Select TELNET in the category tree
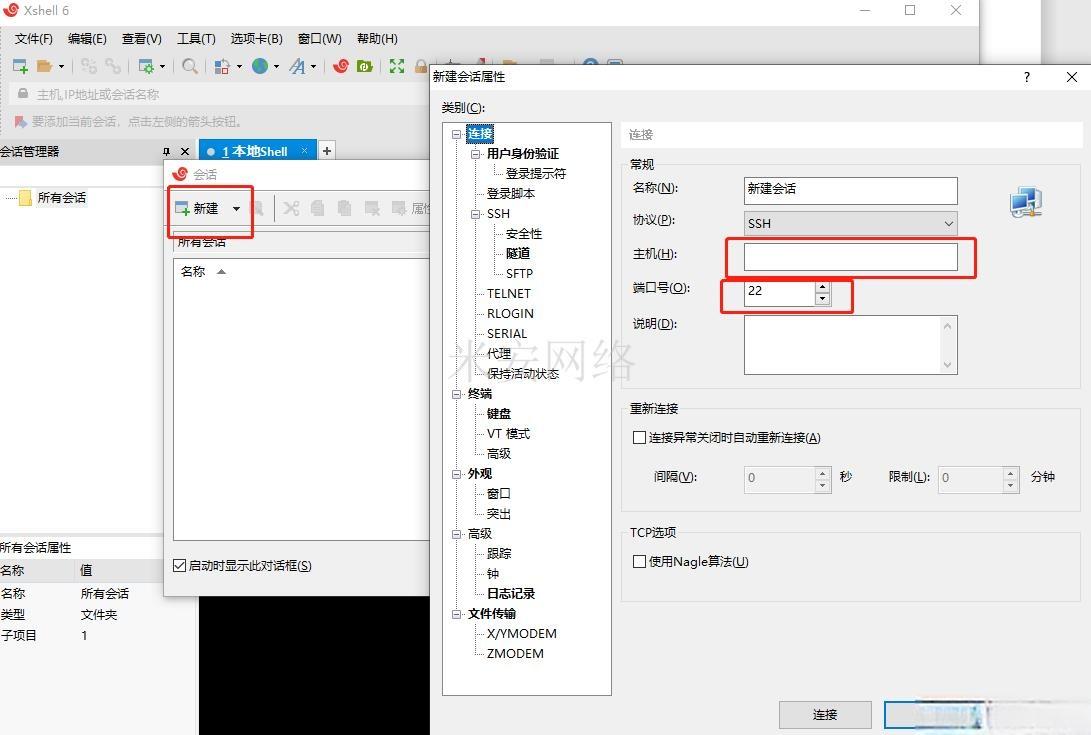This screenshot has width=1091, height=735. 509,294
